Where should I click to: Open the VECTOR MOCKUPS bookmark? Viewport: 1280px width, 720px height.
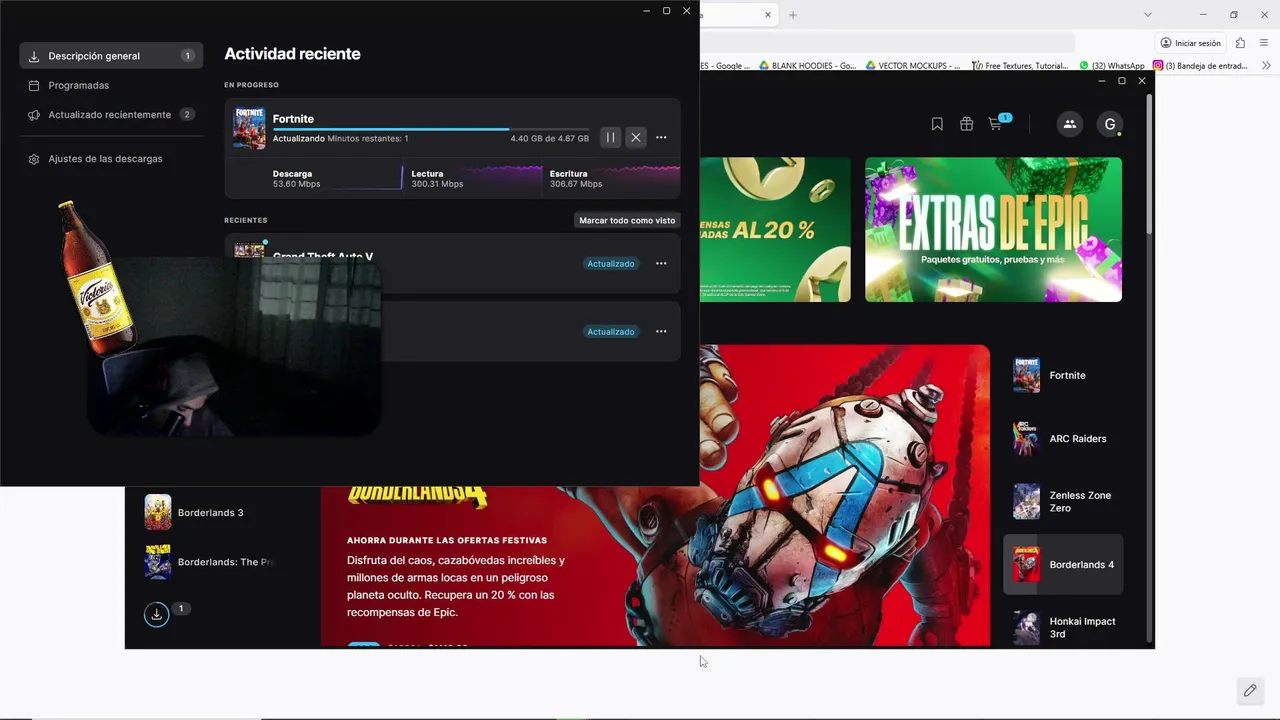pyautogui.click(x=913, y=66)
